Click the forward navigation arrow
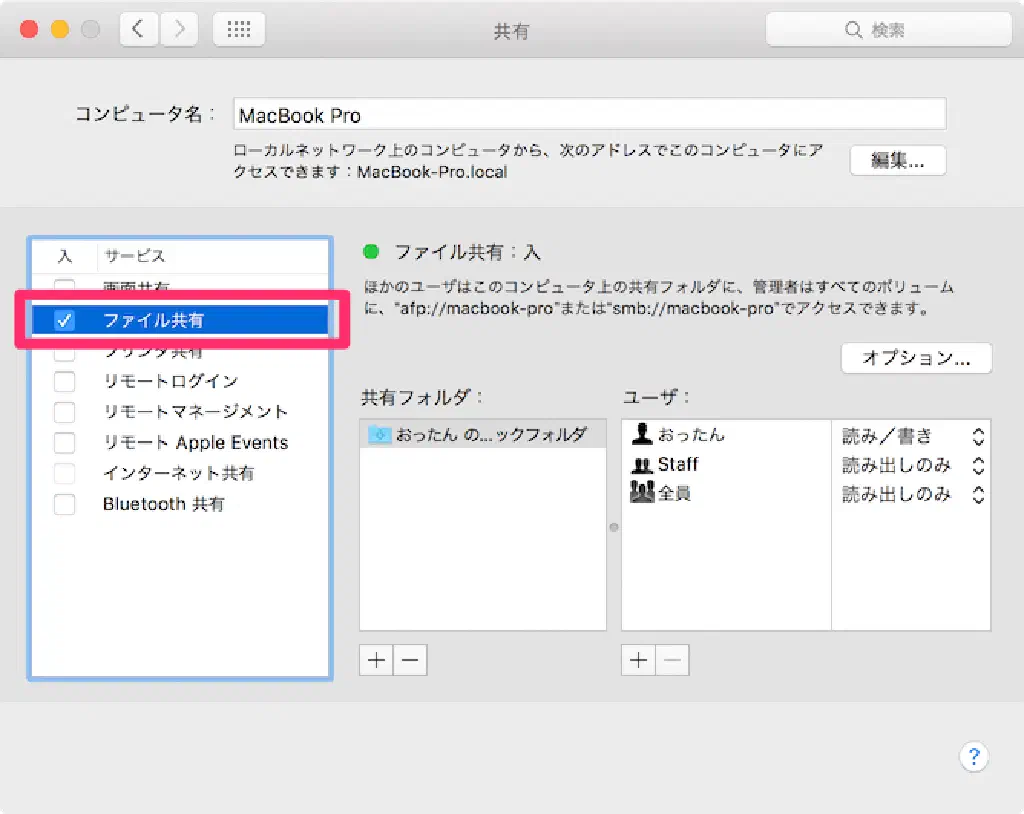 pos(179,30)
